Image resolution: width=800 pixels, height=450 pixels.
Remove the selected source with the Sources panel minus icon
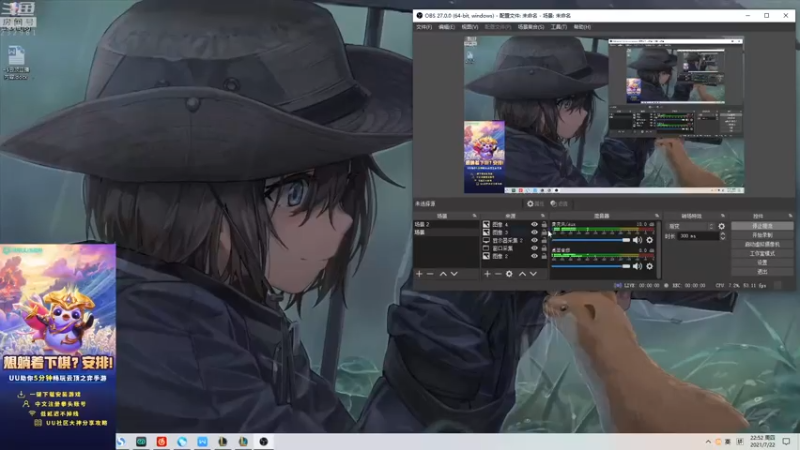pyautogui.click(x=498, y=274)
